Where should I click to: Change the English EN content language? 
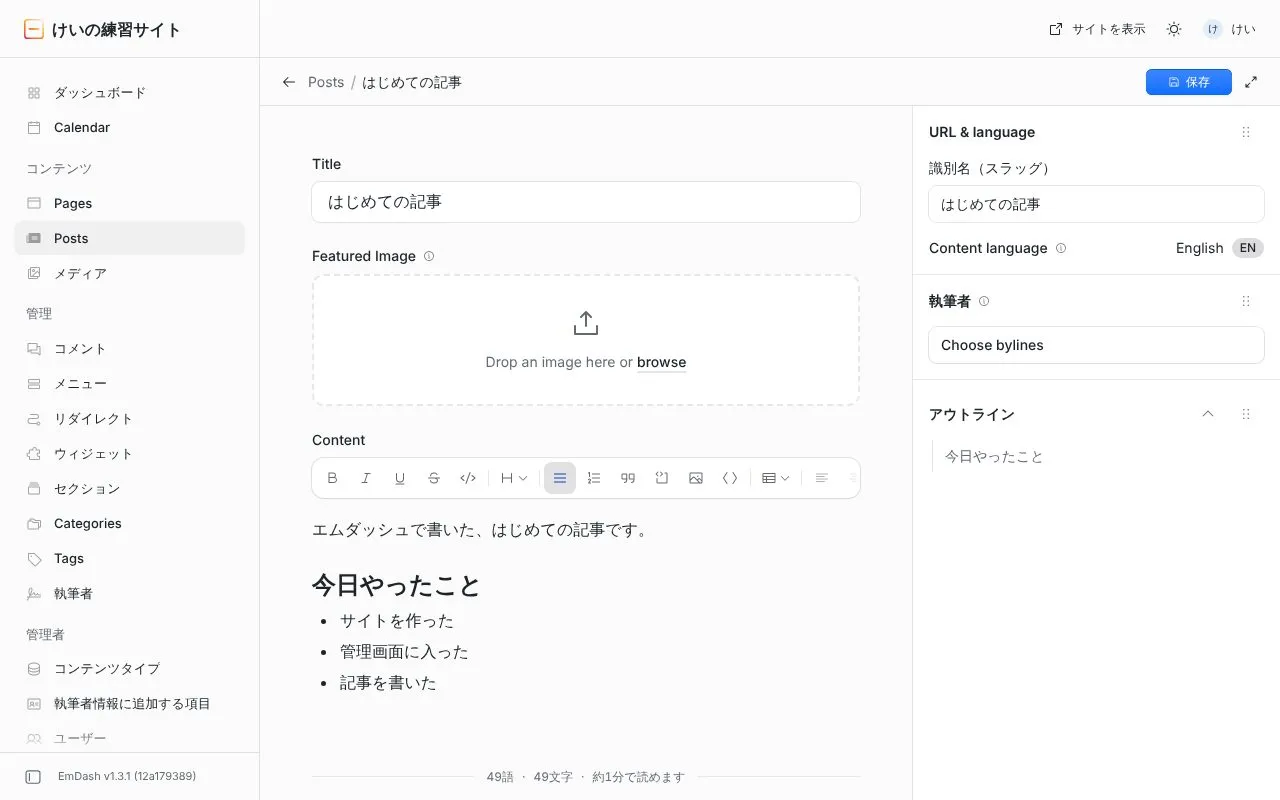tap(1219, 248)
